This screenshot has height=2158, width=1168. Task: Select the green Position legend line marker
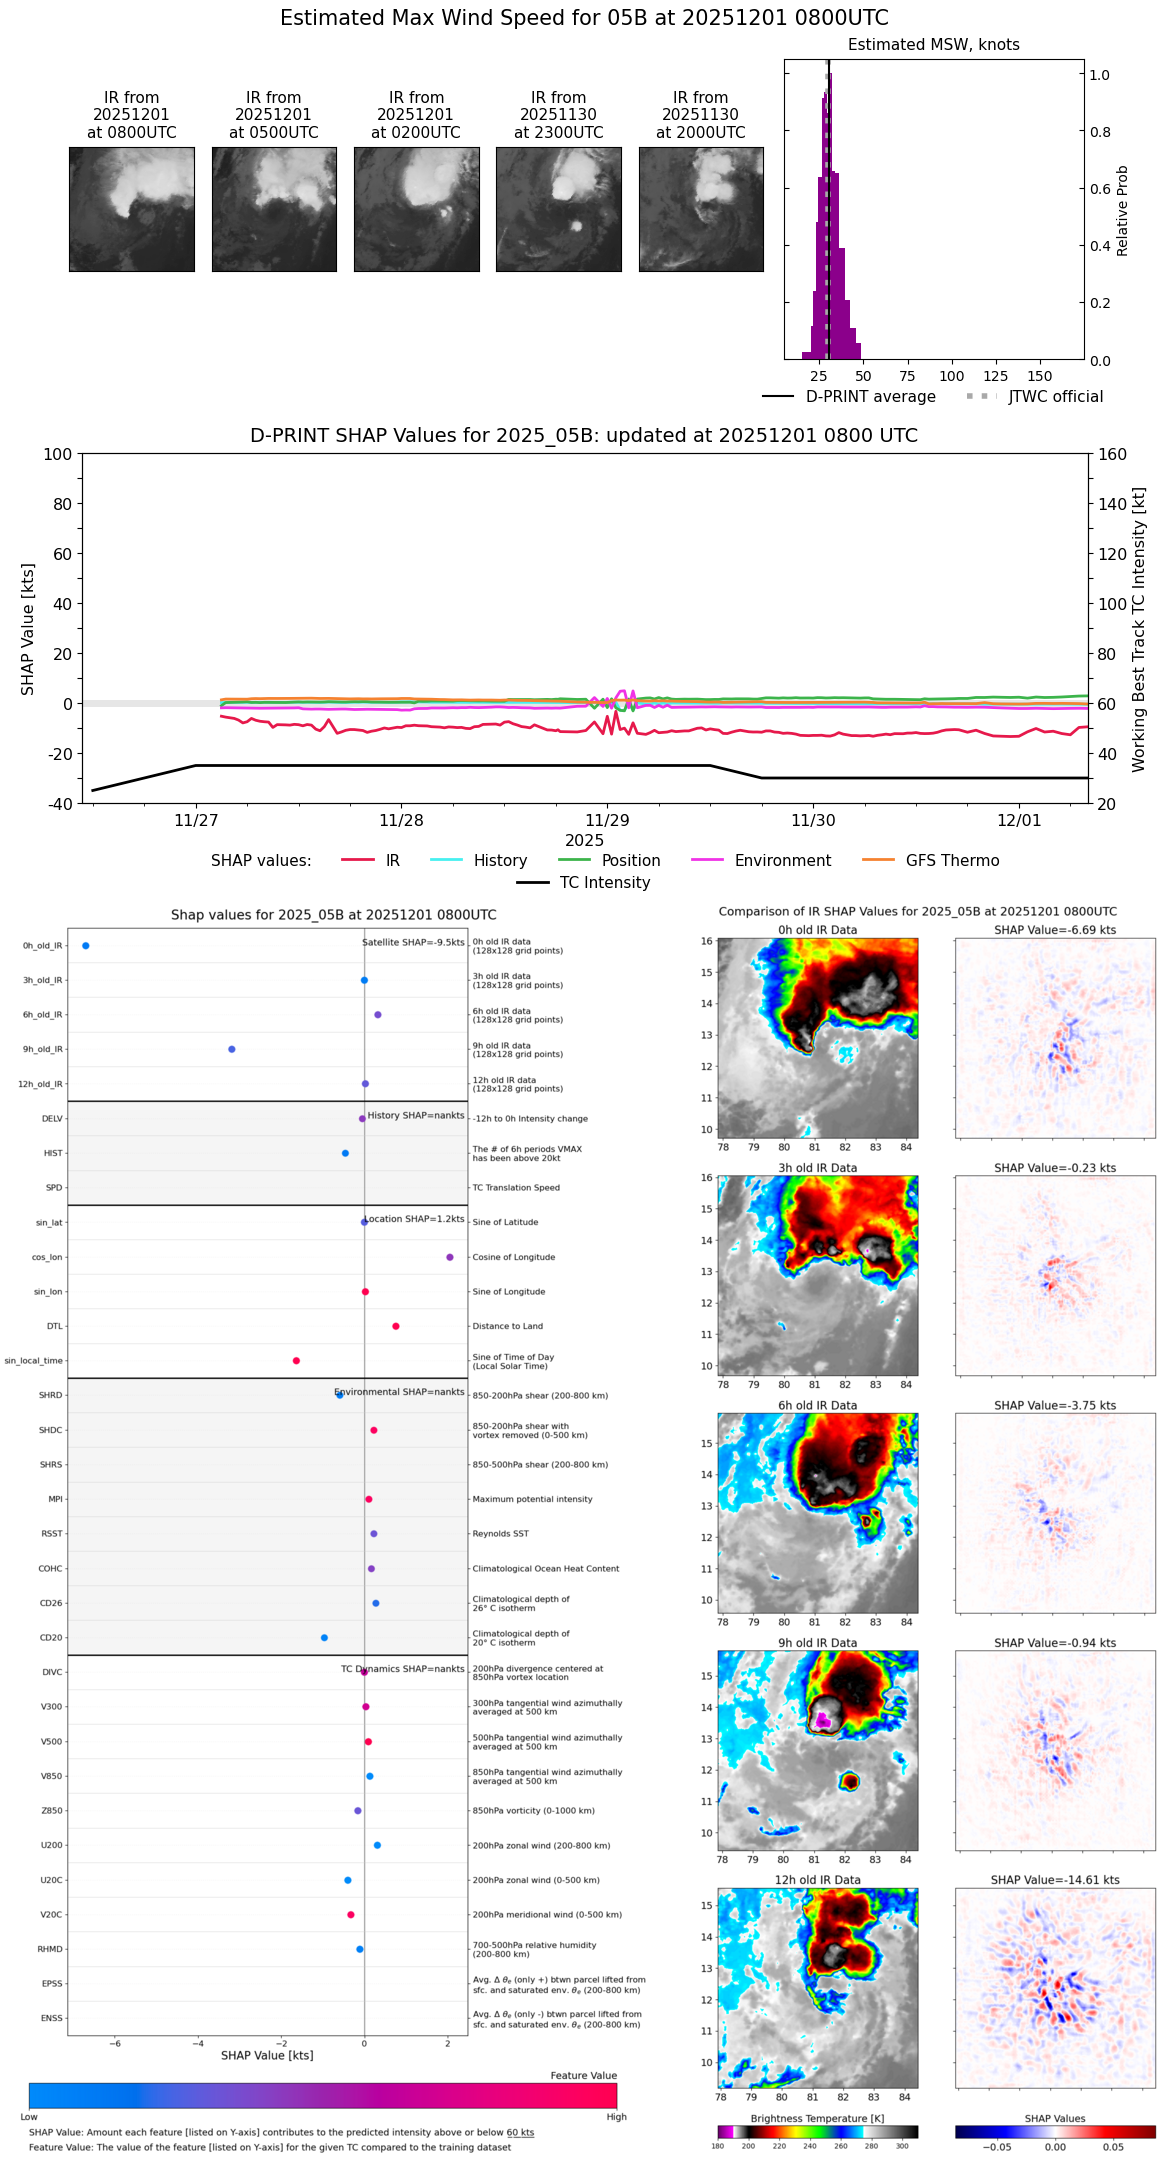574,860
